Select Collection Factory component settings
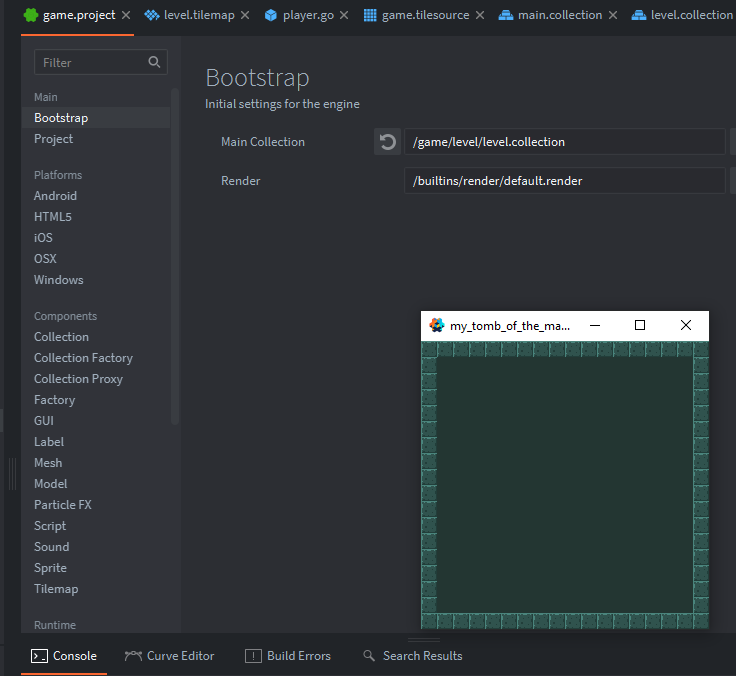This screenshot has width=736, height=676. coord(83,358)
